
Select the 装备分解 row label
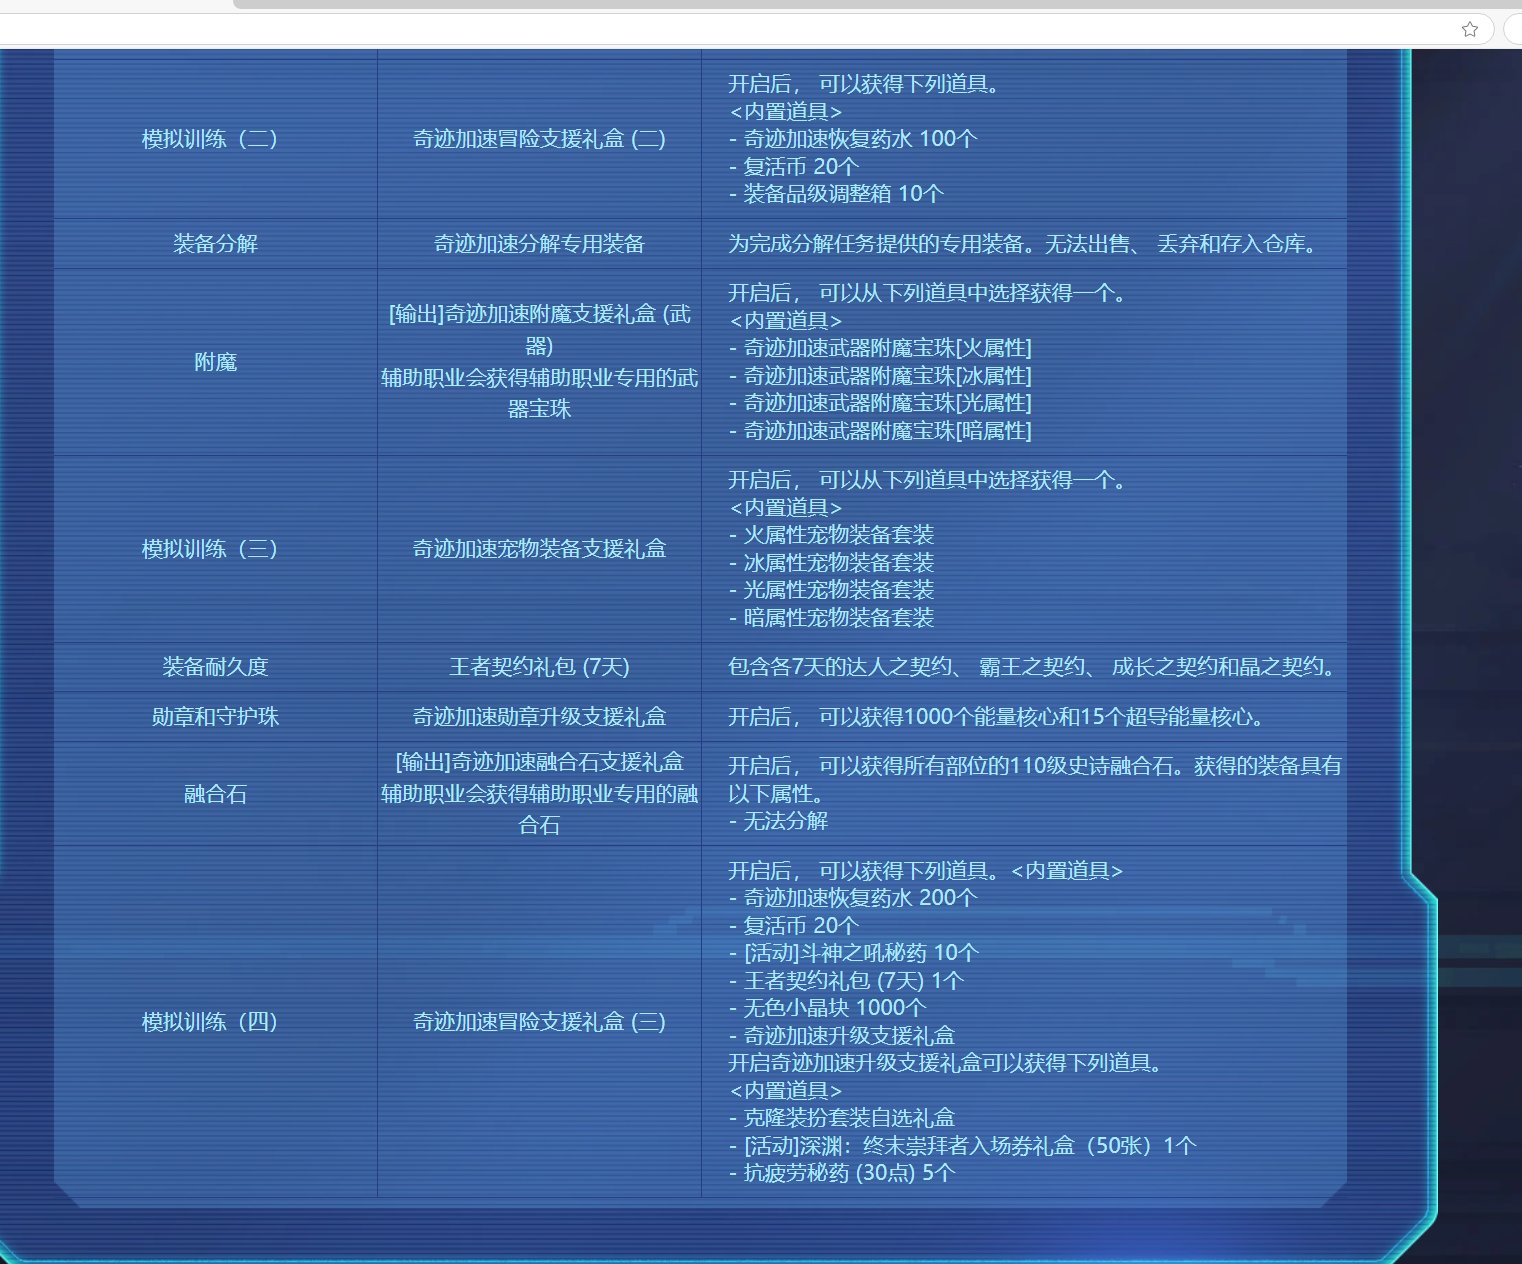(x=210, y=243)
